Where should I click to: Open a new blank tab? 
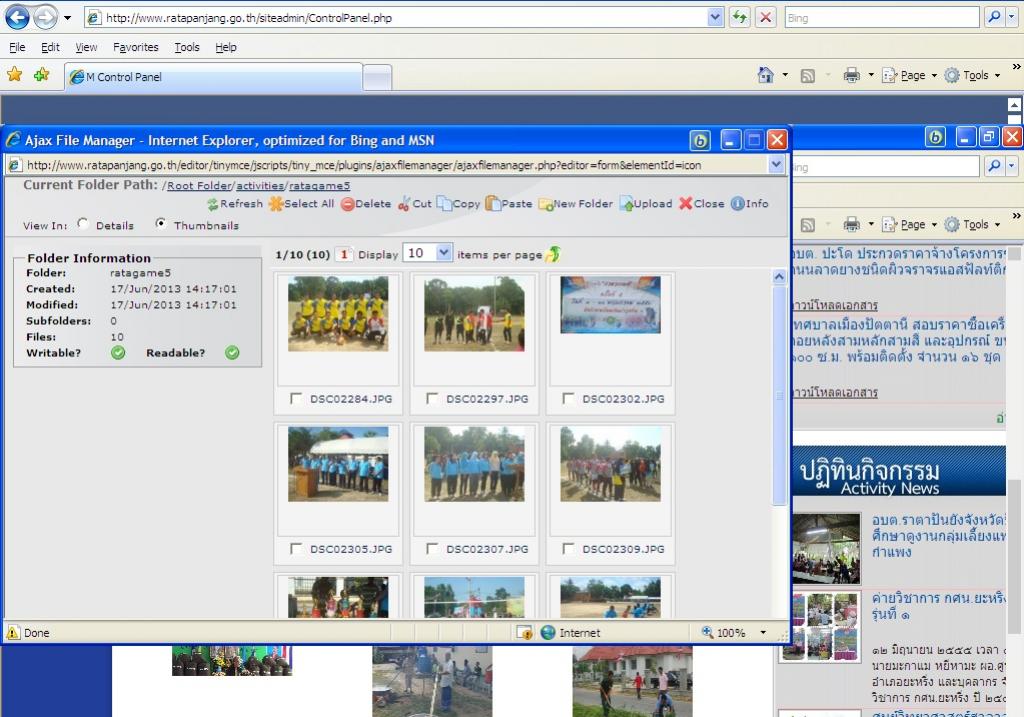(377, 78)
